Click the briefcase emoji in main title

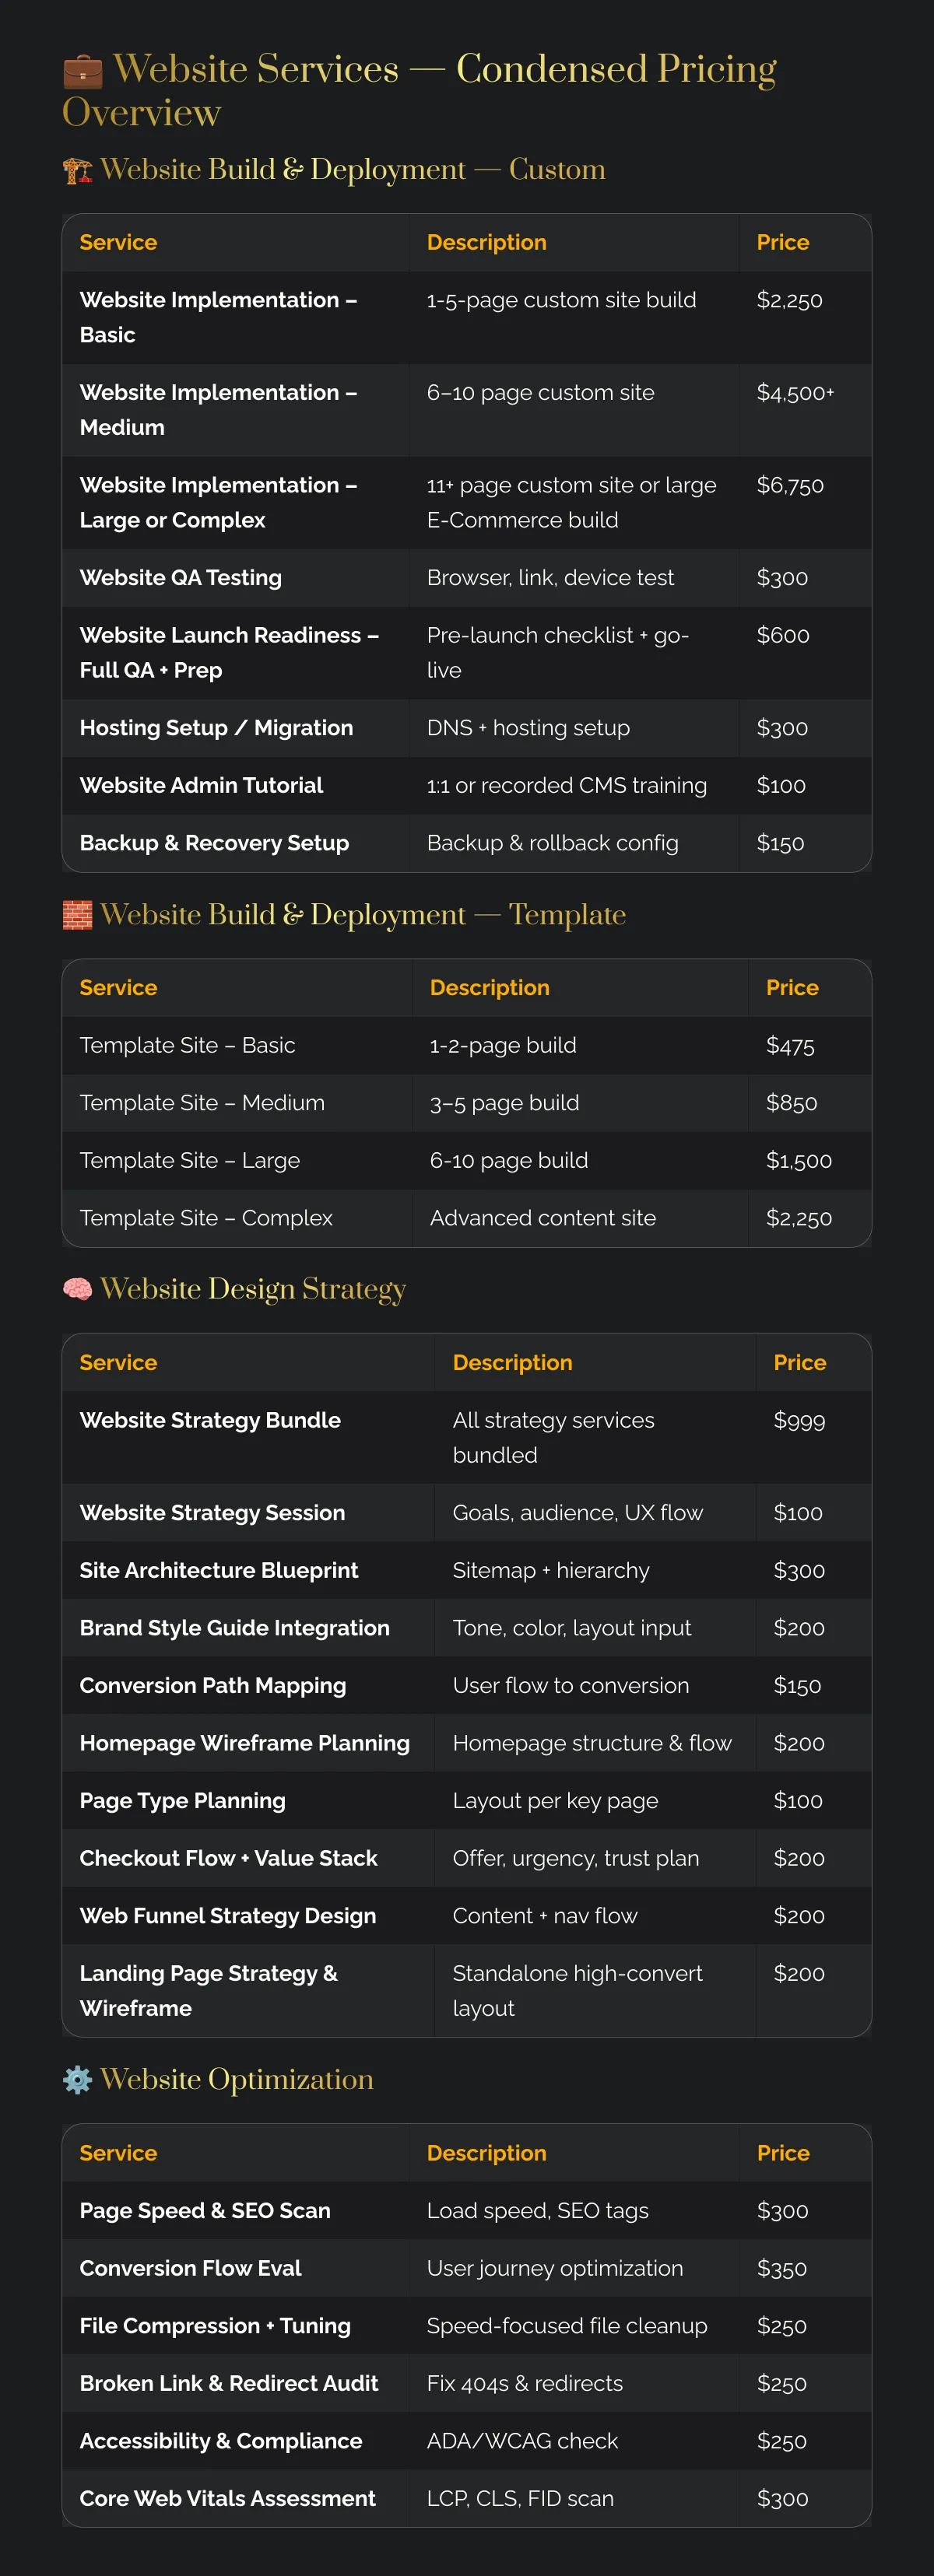82,71
